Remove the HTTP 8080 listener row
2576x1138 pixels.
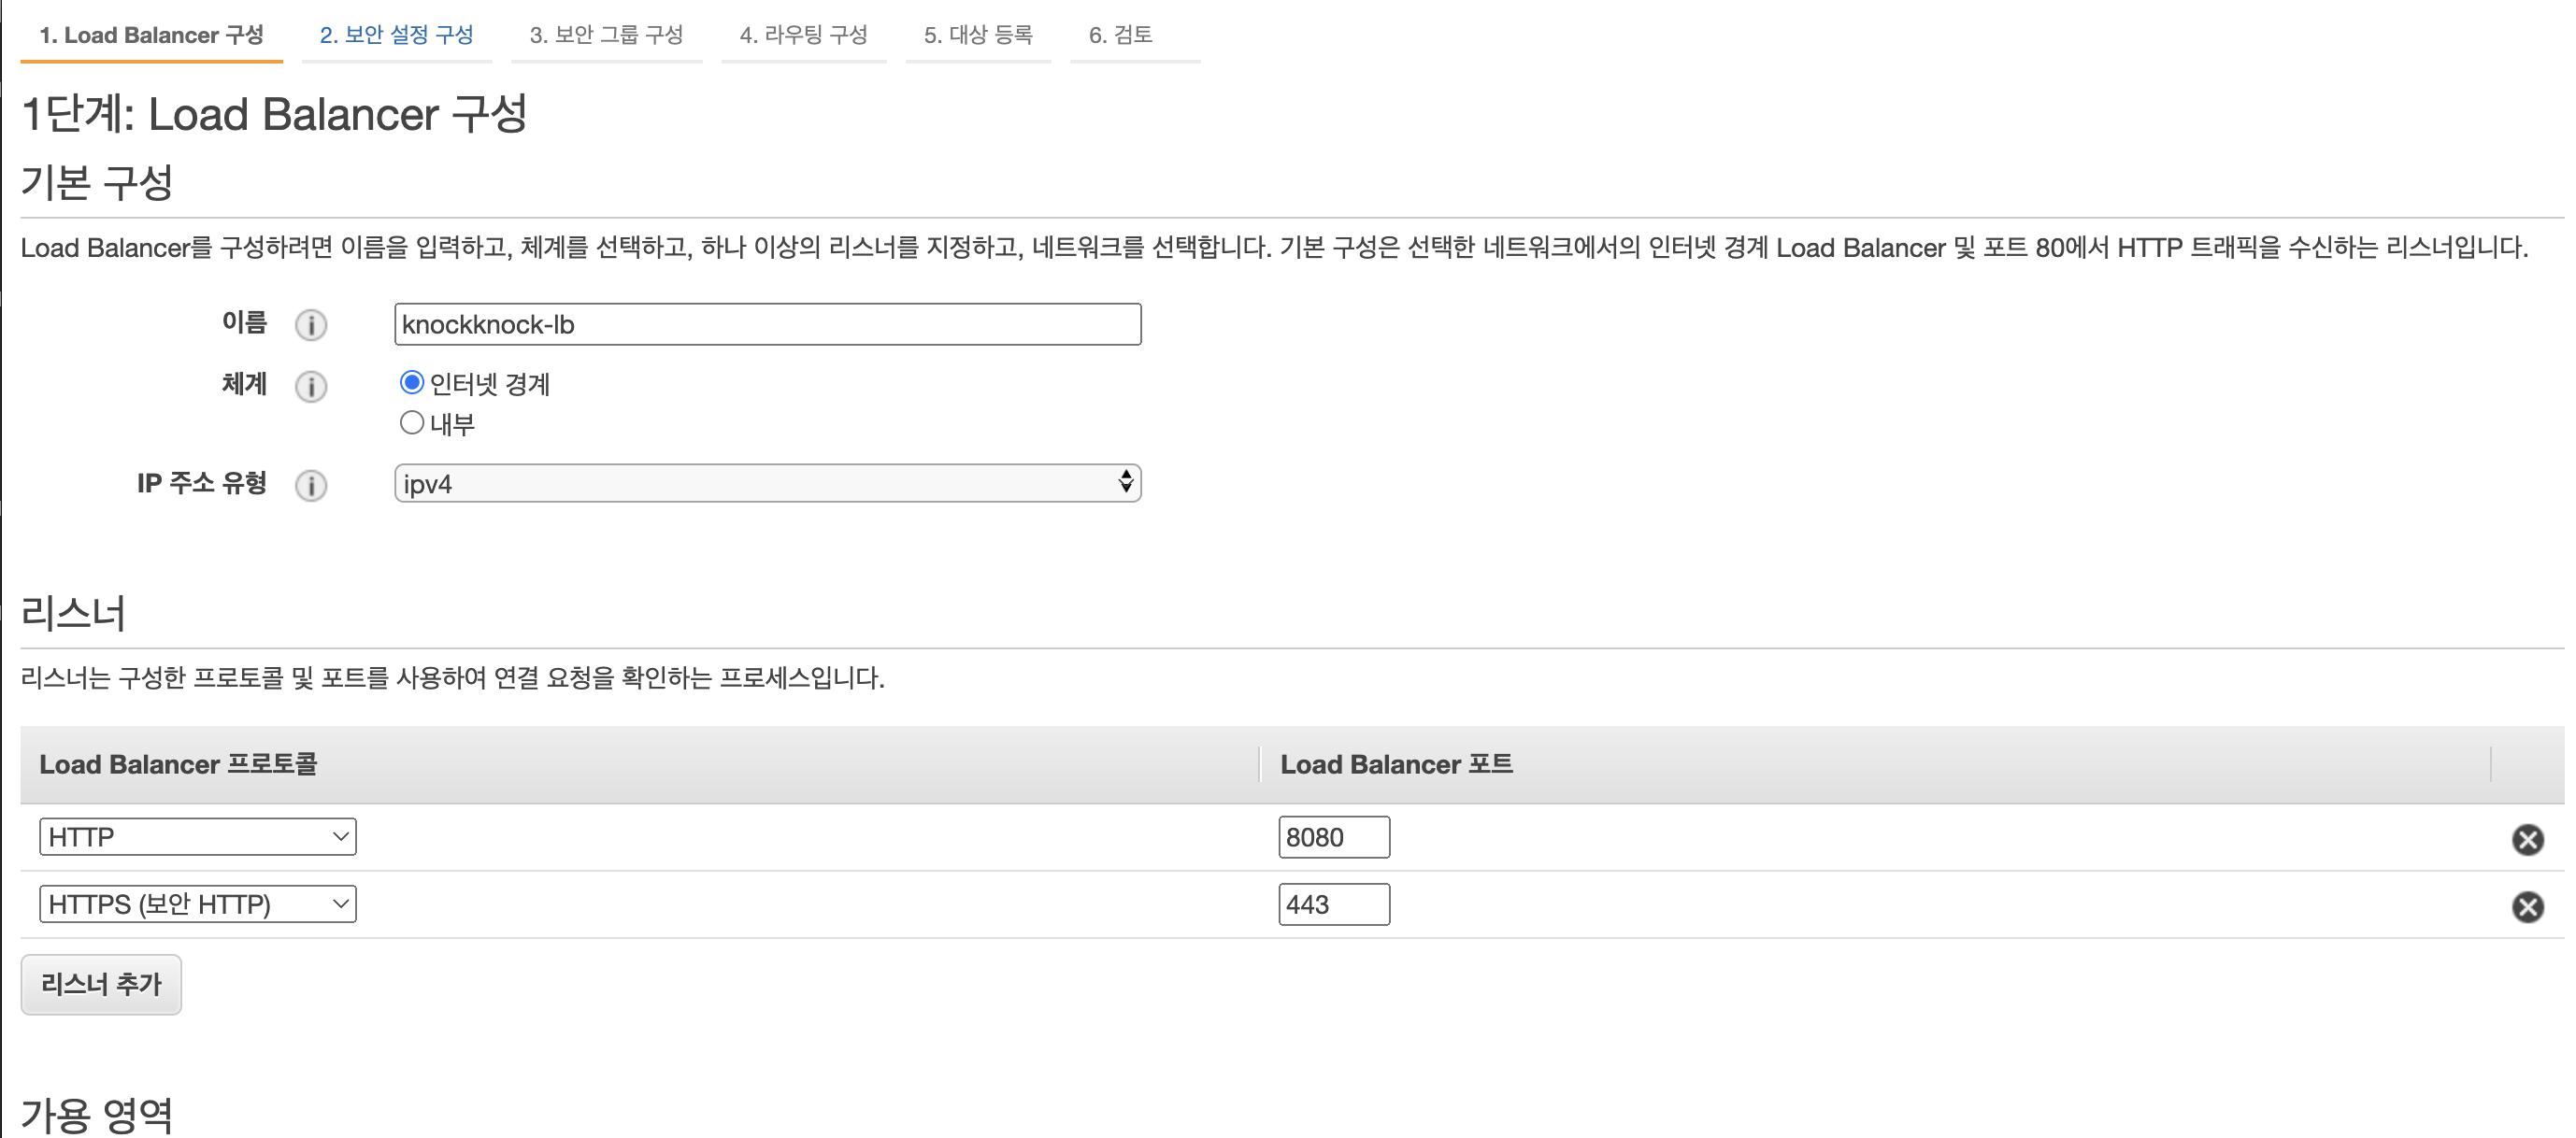[x=2527, y=839]
